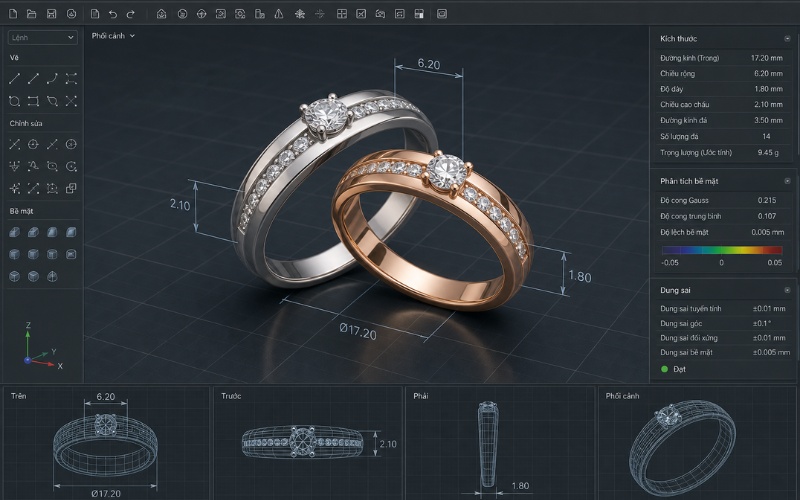Click the 1.80 dimension label in main viewport
This screenshot has width=800, height=500.
click(x=580, y=277)
